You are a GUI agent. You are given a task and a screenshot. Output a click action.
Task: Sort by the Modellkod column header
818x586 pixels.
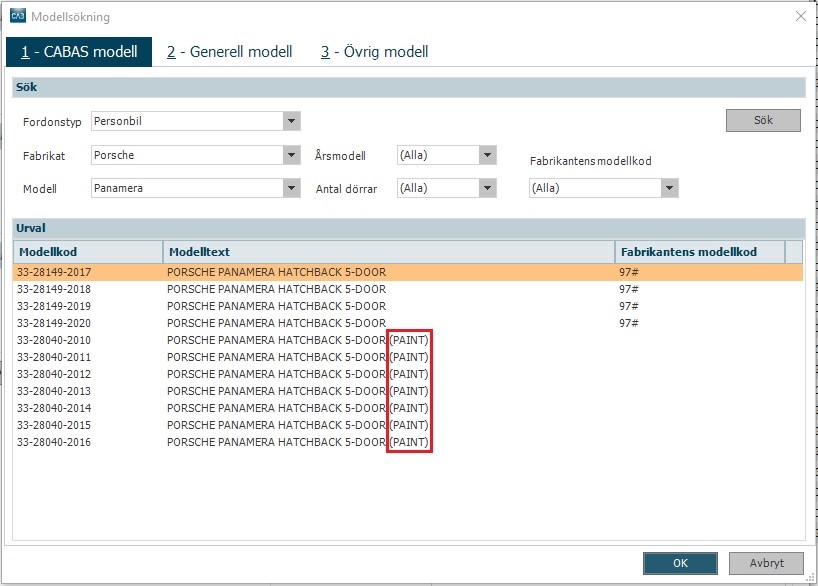tap(88, 252)
